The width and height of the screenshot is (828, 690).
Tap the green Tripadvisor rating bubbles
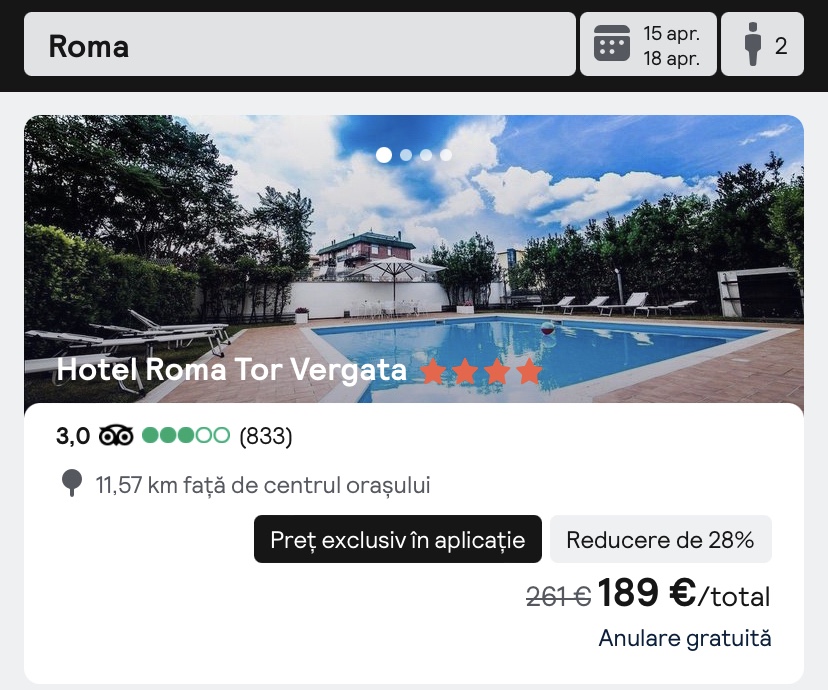[186, 436]
